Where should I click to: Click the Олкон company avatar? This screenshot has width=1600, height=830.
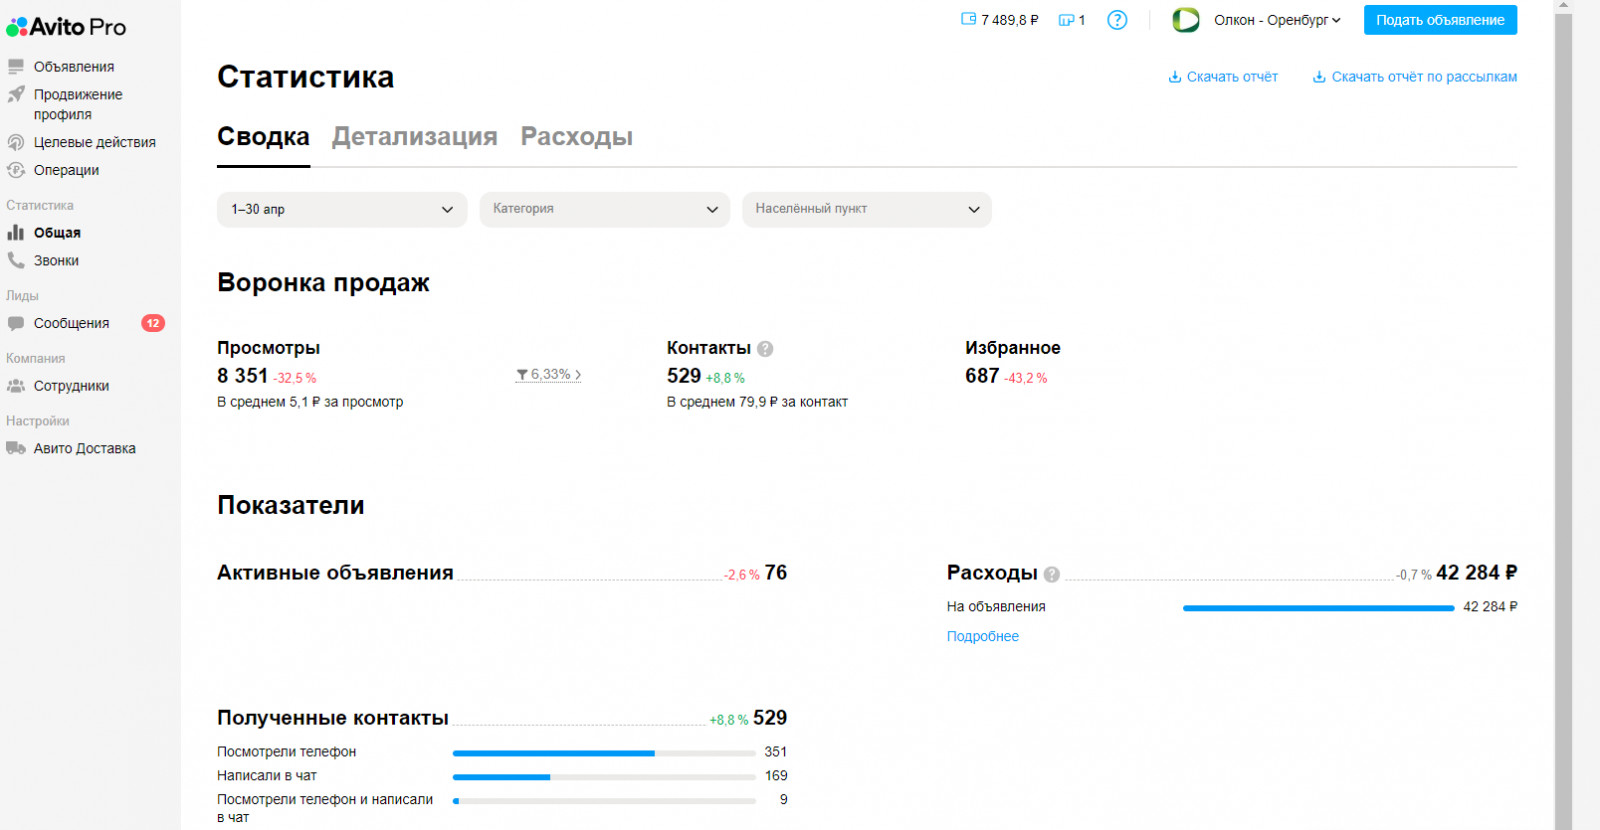[x=1186, y=20]
